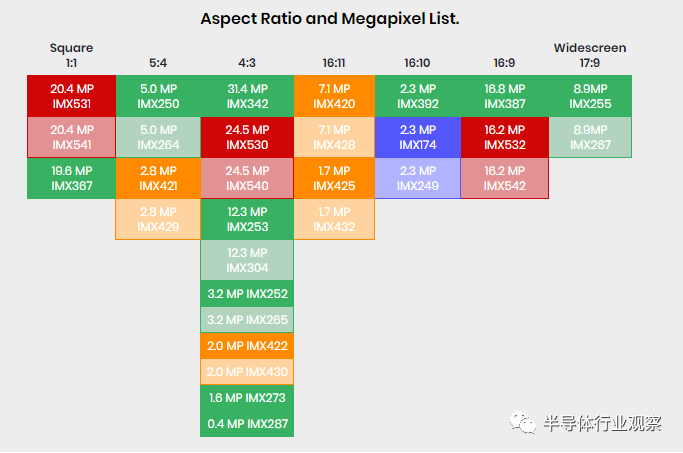The width and height of the screenshot is (683, 453).
Task: Select the 8.9MP IMX255 cell
Action: point(592,96)
